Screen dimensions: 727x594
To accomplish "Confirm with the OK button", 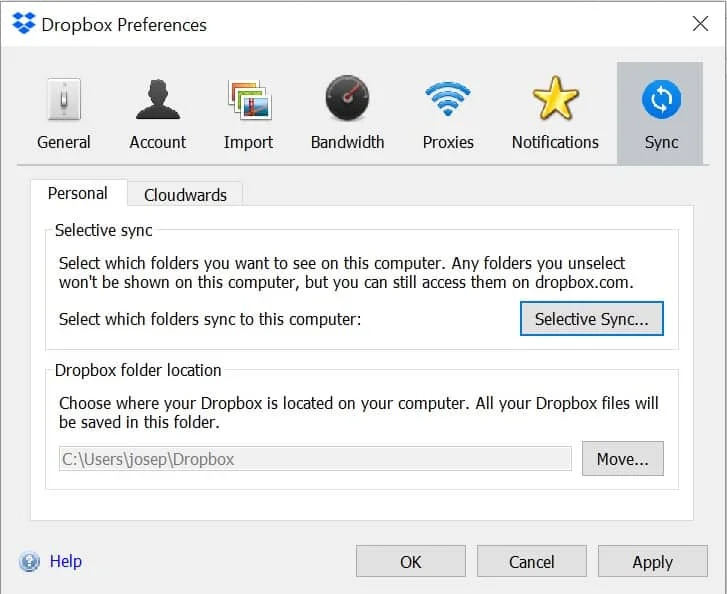I will tap(411, 562).
